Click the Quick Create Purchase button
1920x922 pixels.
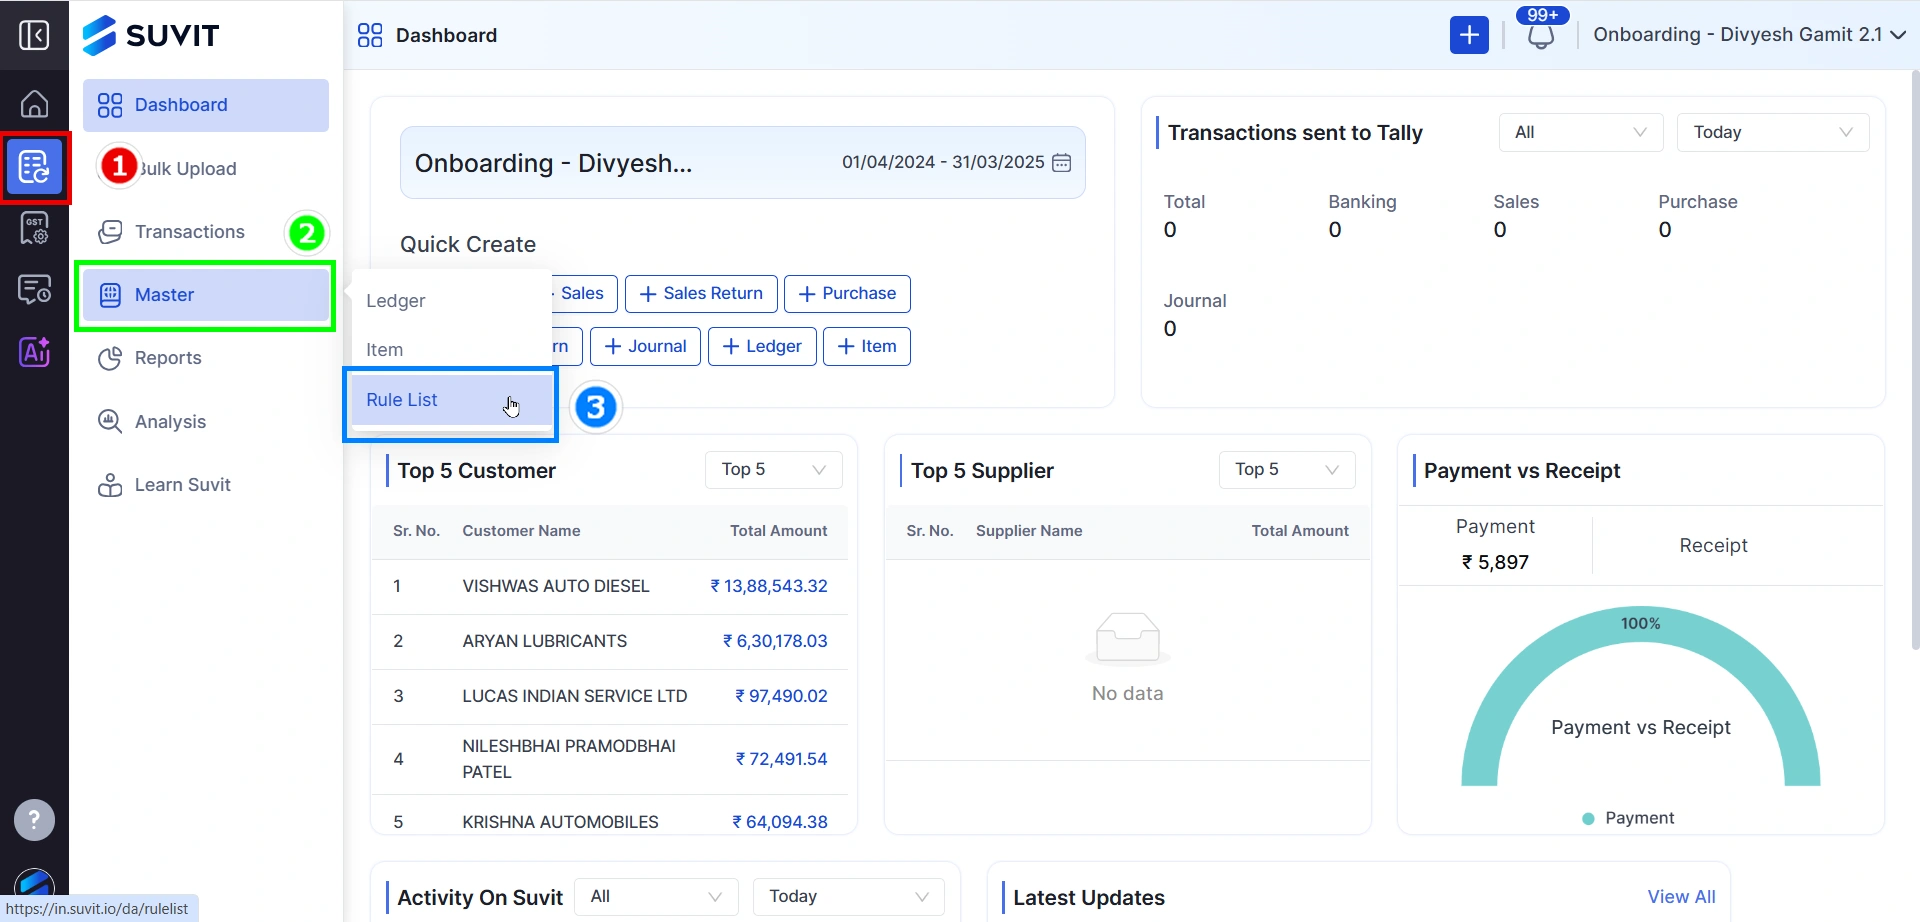pos(847,294)
